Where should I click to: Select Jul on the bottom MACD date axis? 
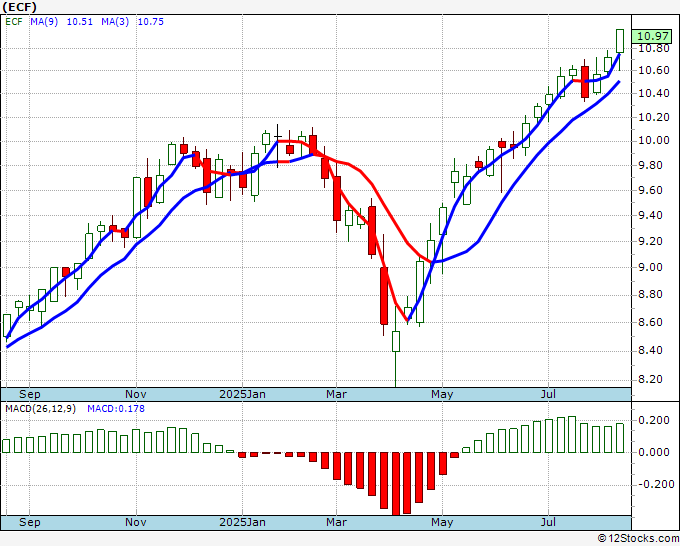coord(549,522)
